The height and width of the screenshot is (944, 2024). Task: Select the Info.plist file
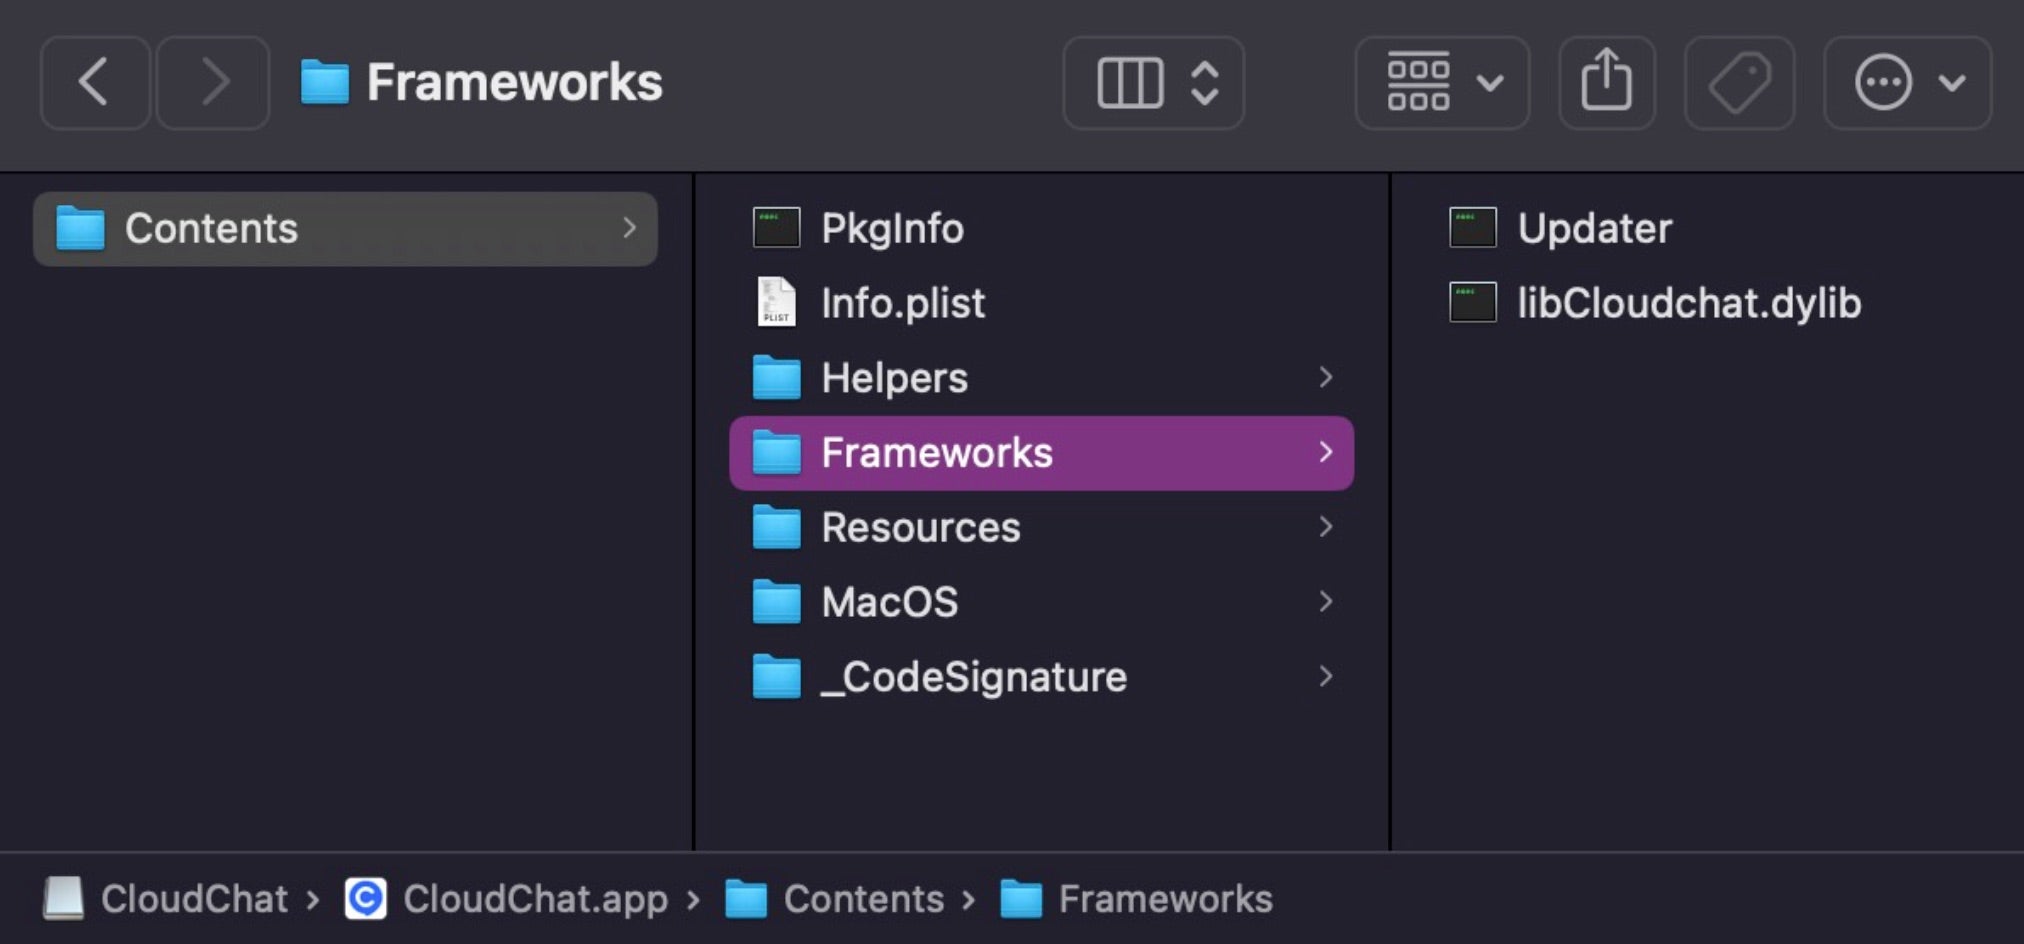coord(902,303)
